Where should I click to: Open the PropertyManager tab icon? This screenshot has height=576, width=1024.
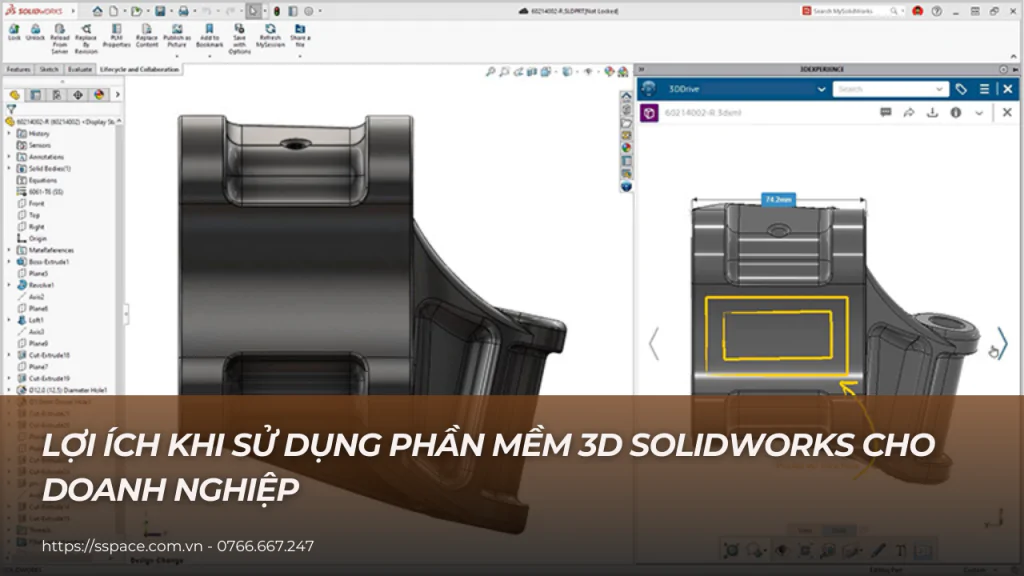pos(35,95)
